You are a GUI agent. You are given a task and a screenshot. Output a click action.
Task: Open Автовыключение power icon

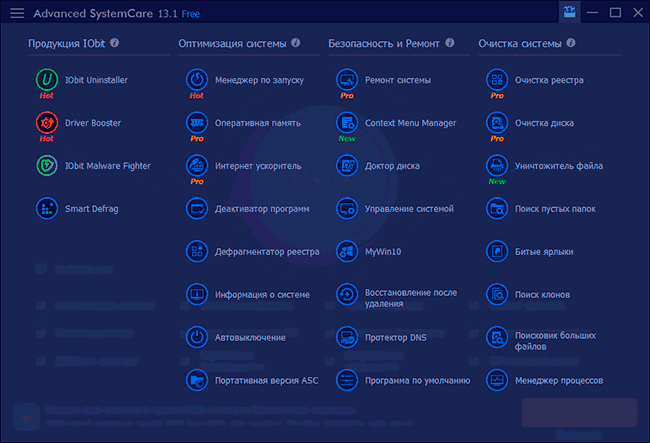tap(197, 337)
